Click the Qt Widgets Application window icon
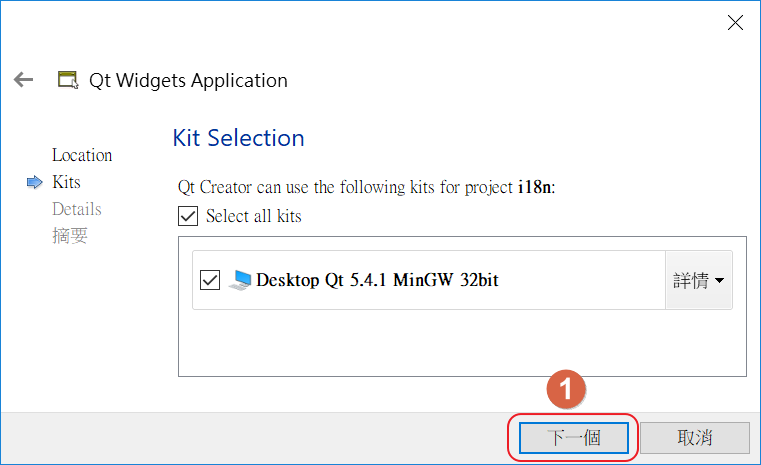 click(68, 80)
